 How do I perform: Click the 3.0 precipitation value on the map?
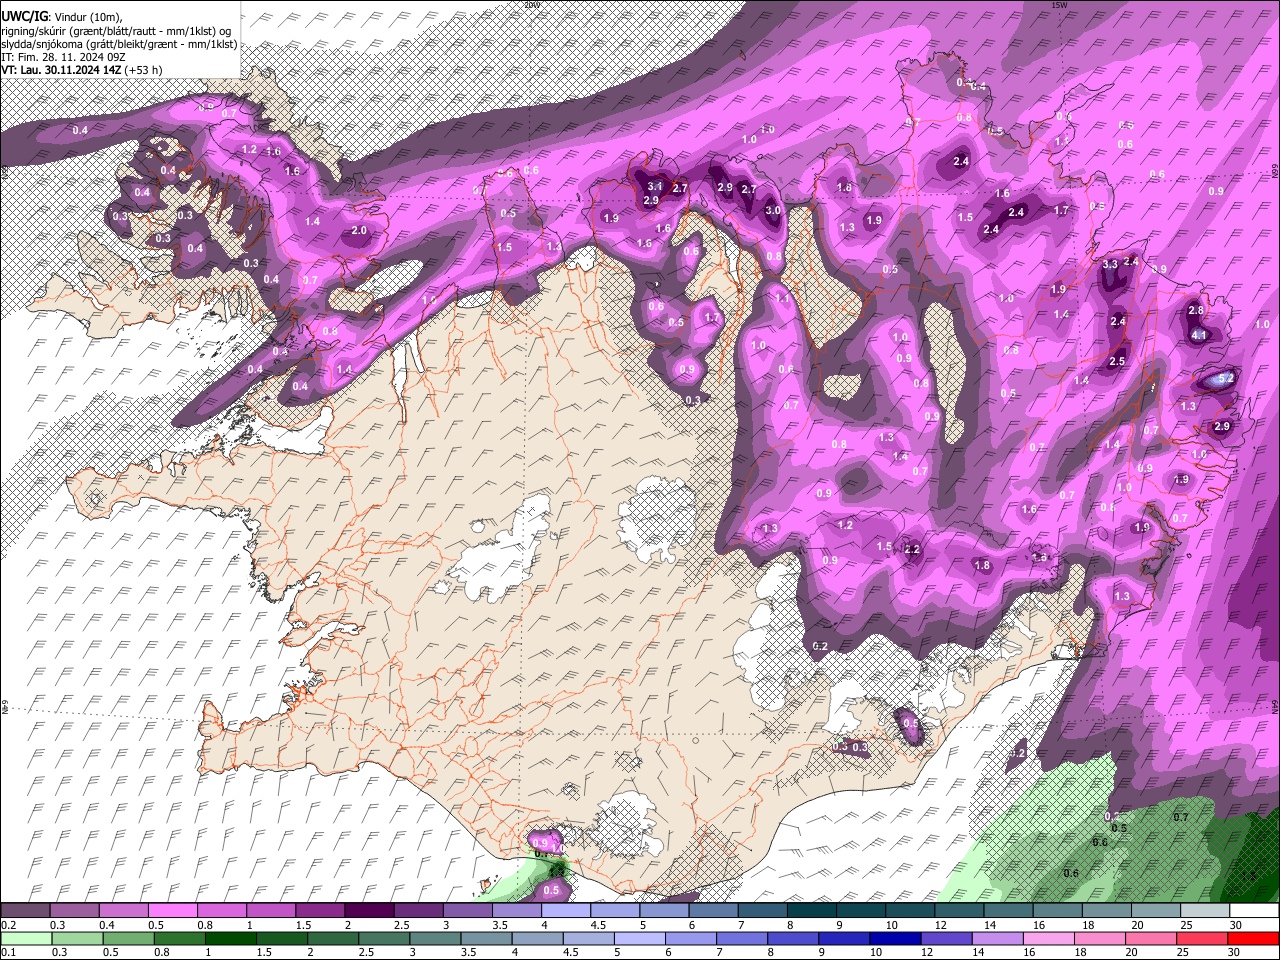coord(773,211)
